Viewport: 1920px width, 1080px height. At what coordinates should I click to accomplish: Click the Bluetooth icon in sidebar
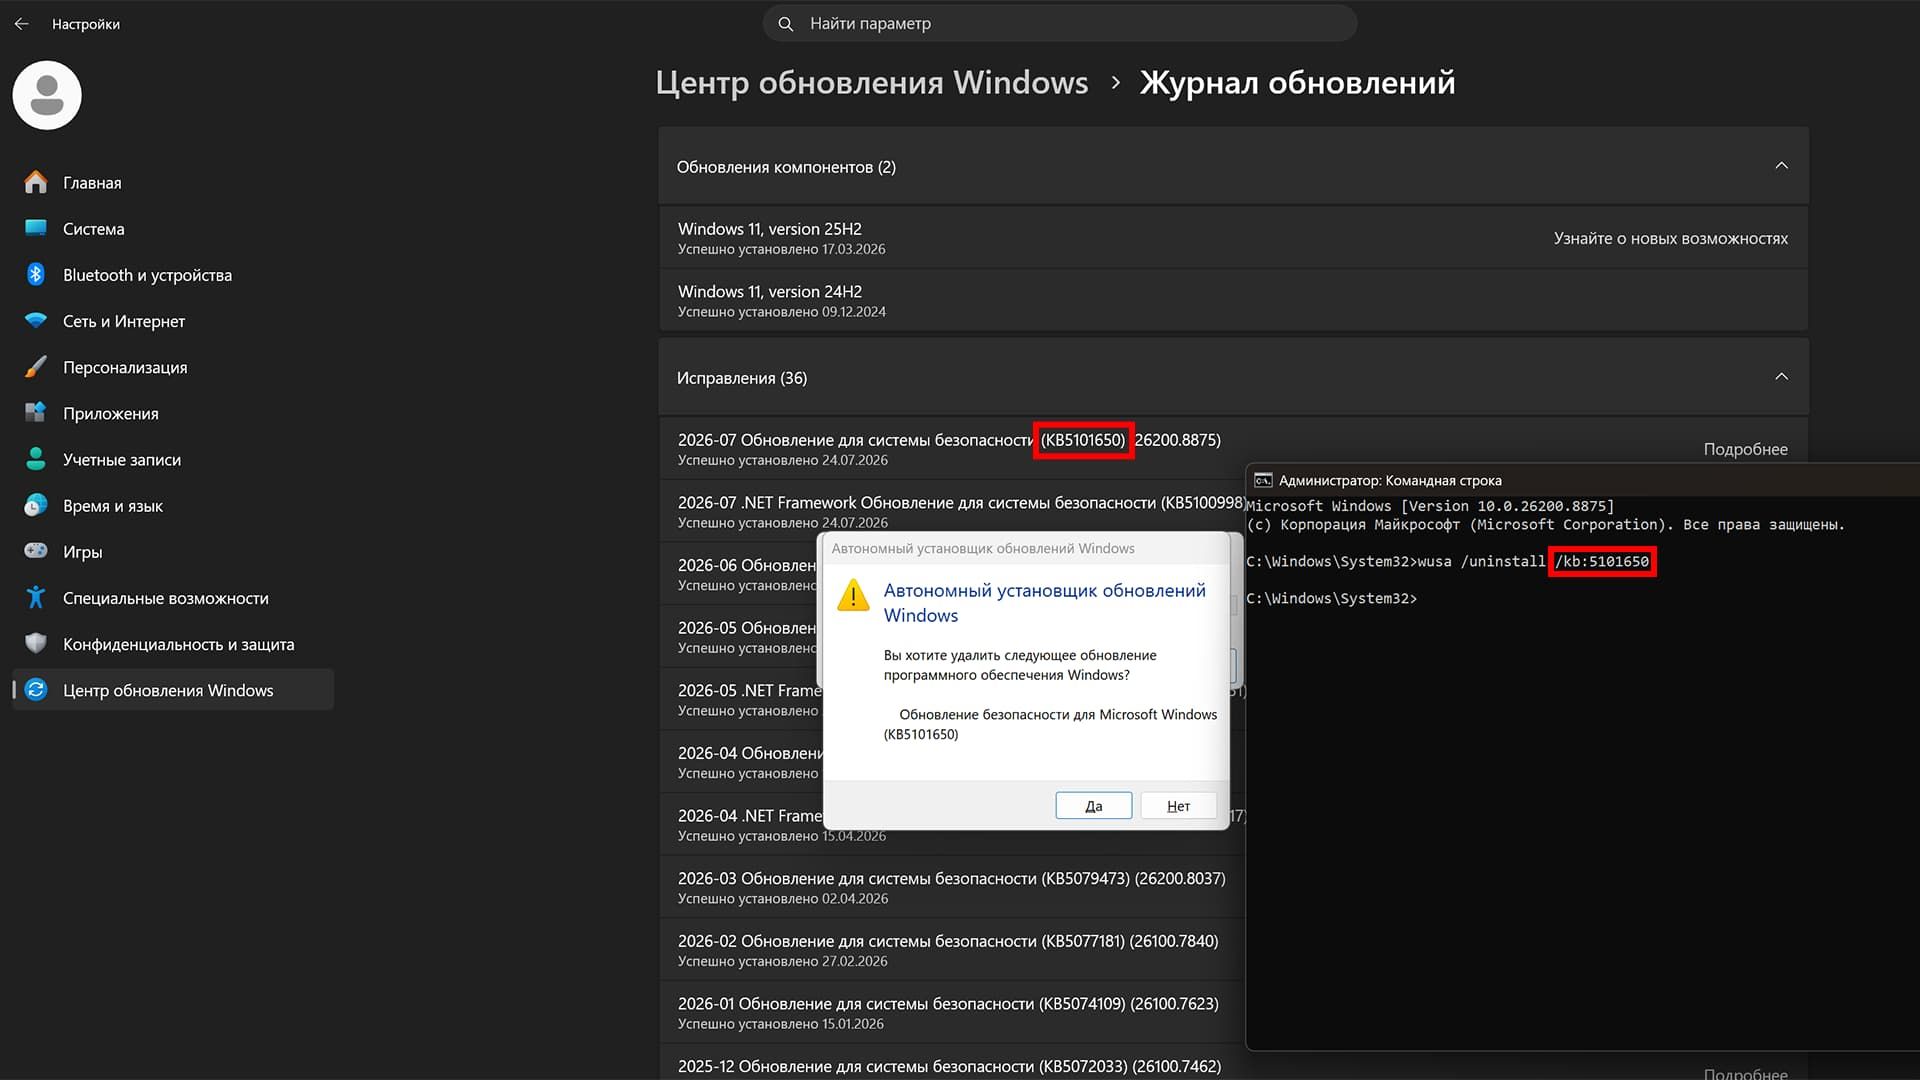[36, 274]
